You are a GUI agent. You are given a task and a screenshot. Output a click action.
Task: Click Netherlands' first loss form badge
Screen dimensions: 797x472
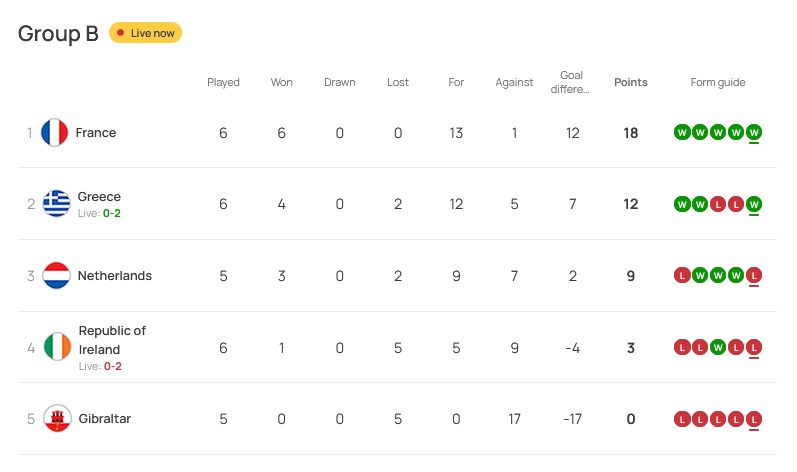pyautogui.click(x=682, y=276)
